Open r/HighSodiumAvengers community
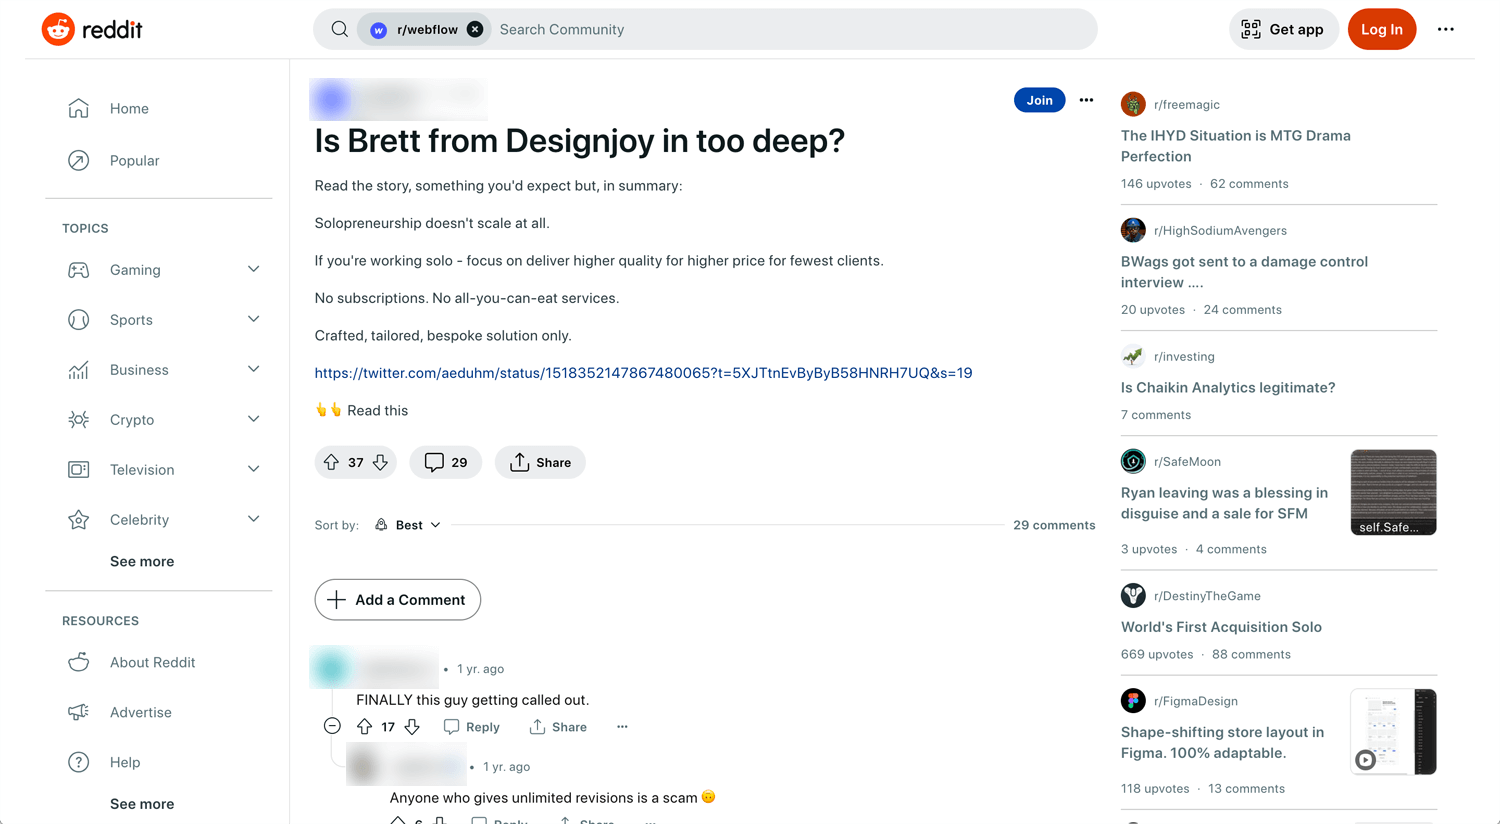This screenshot has width=1500, height=824. click(x=1220, y=230)
